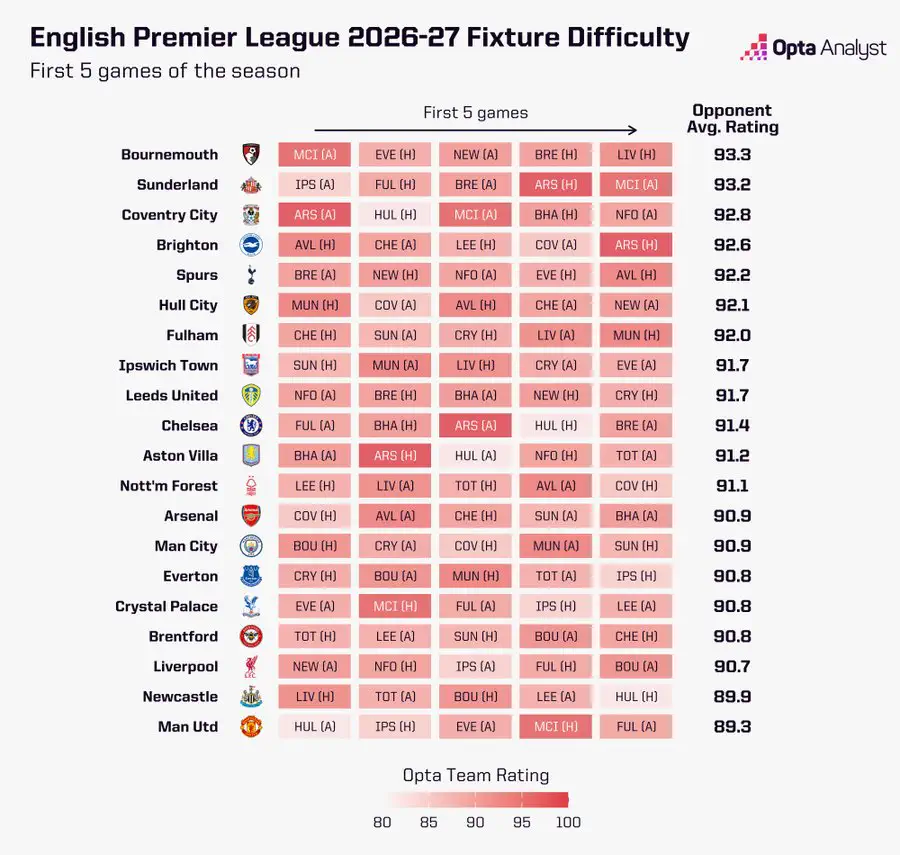The image size is (900, 855).
Task: Click the Opta Team Rating color scale
Action: coord(476,800)
